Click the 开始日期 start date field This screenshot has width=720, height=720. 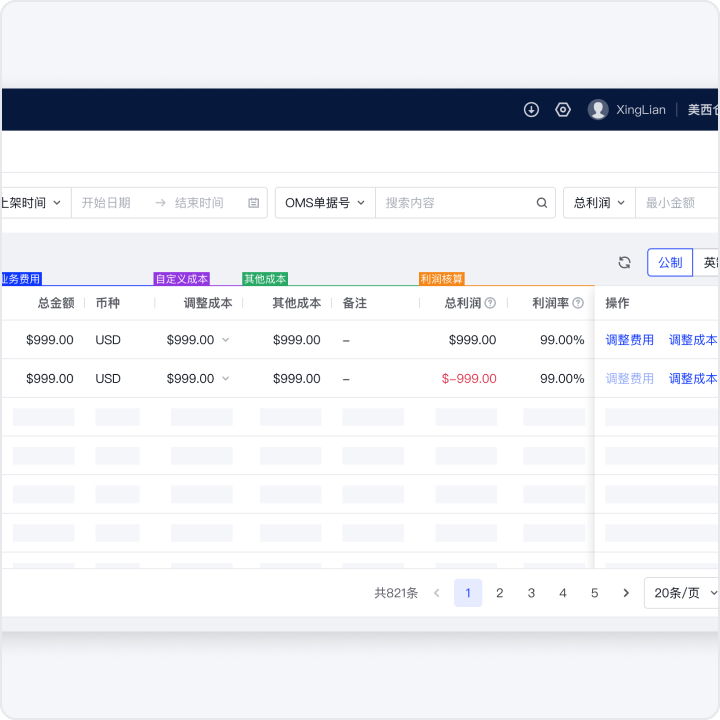point(107,203)
